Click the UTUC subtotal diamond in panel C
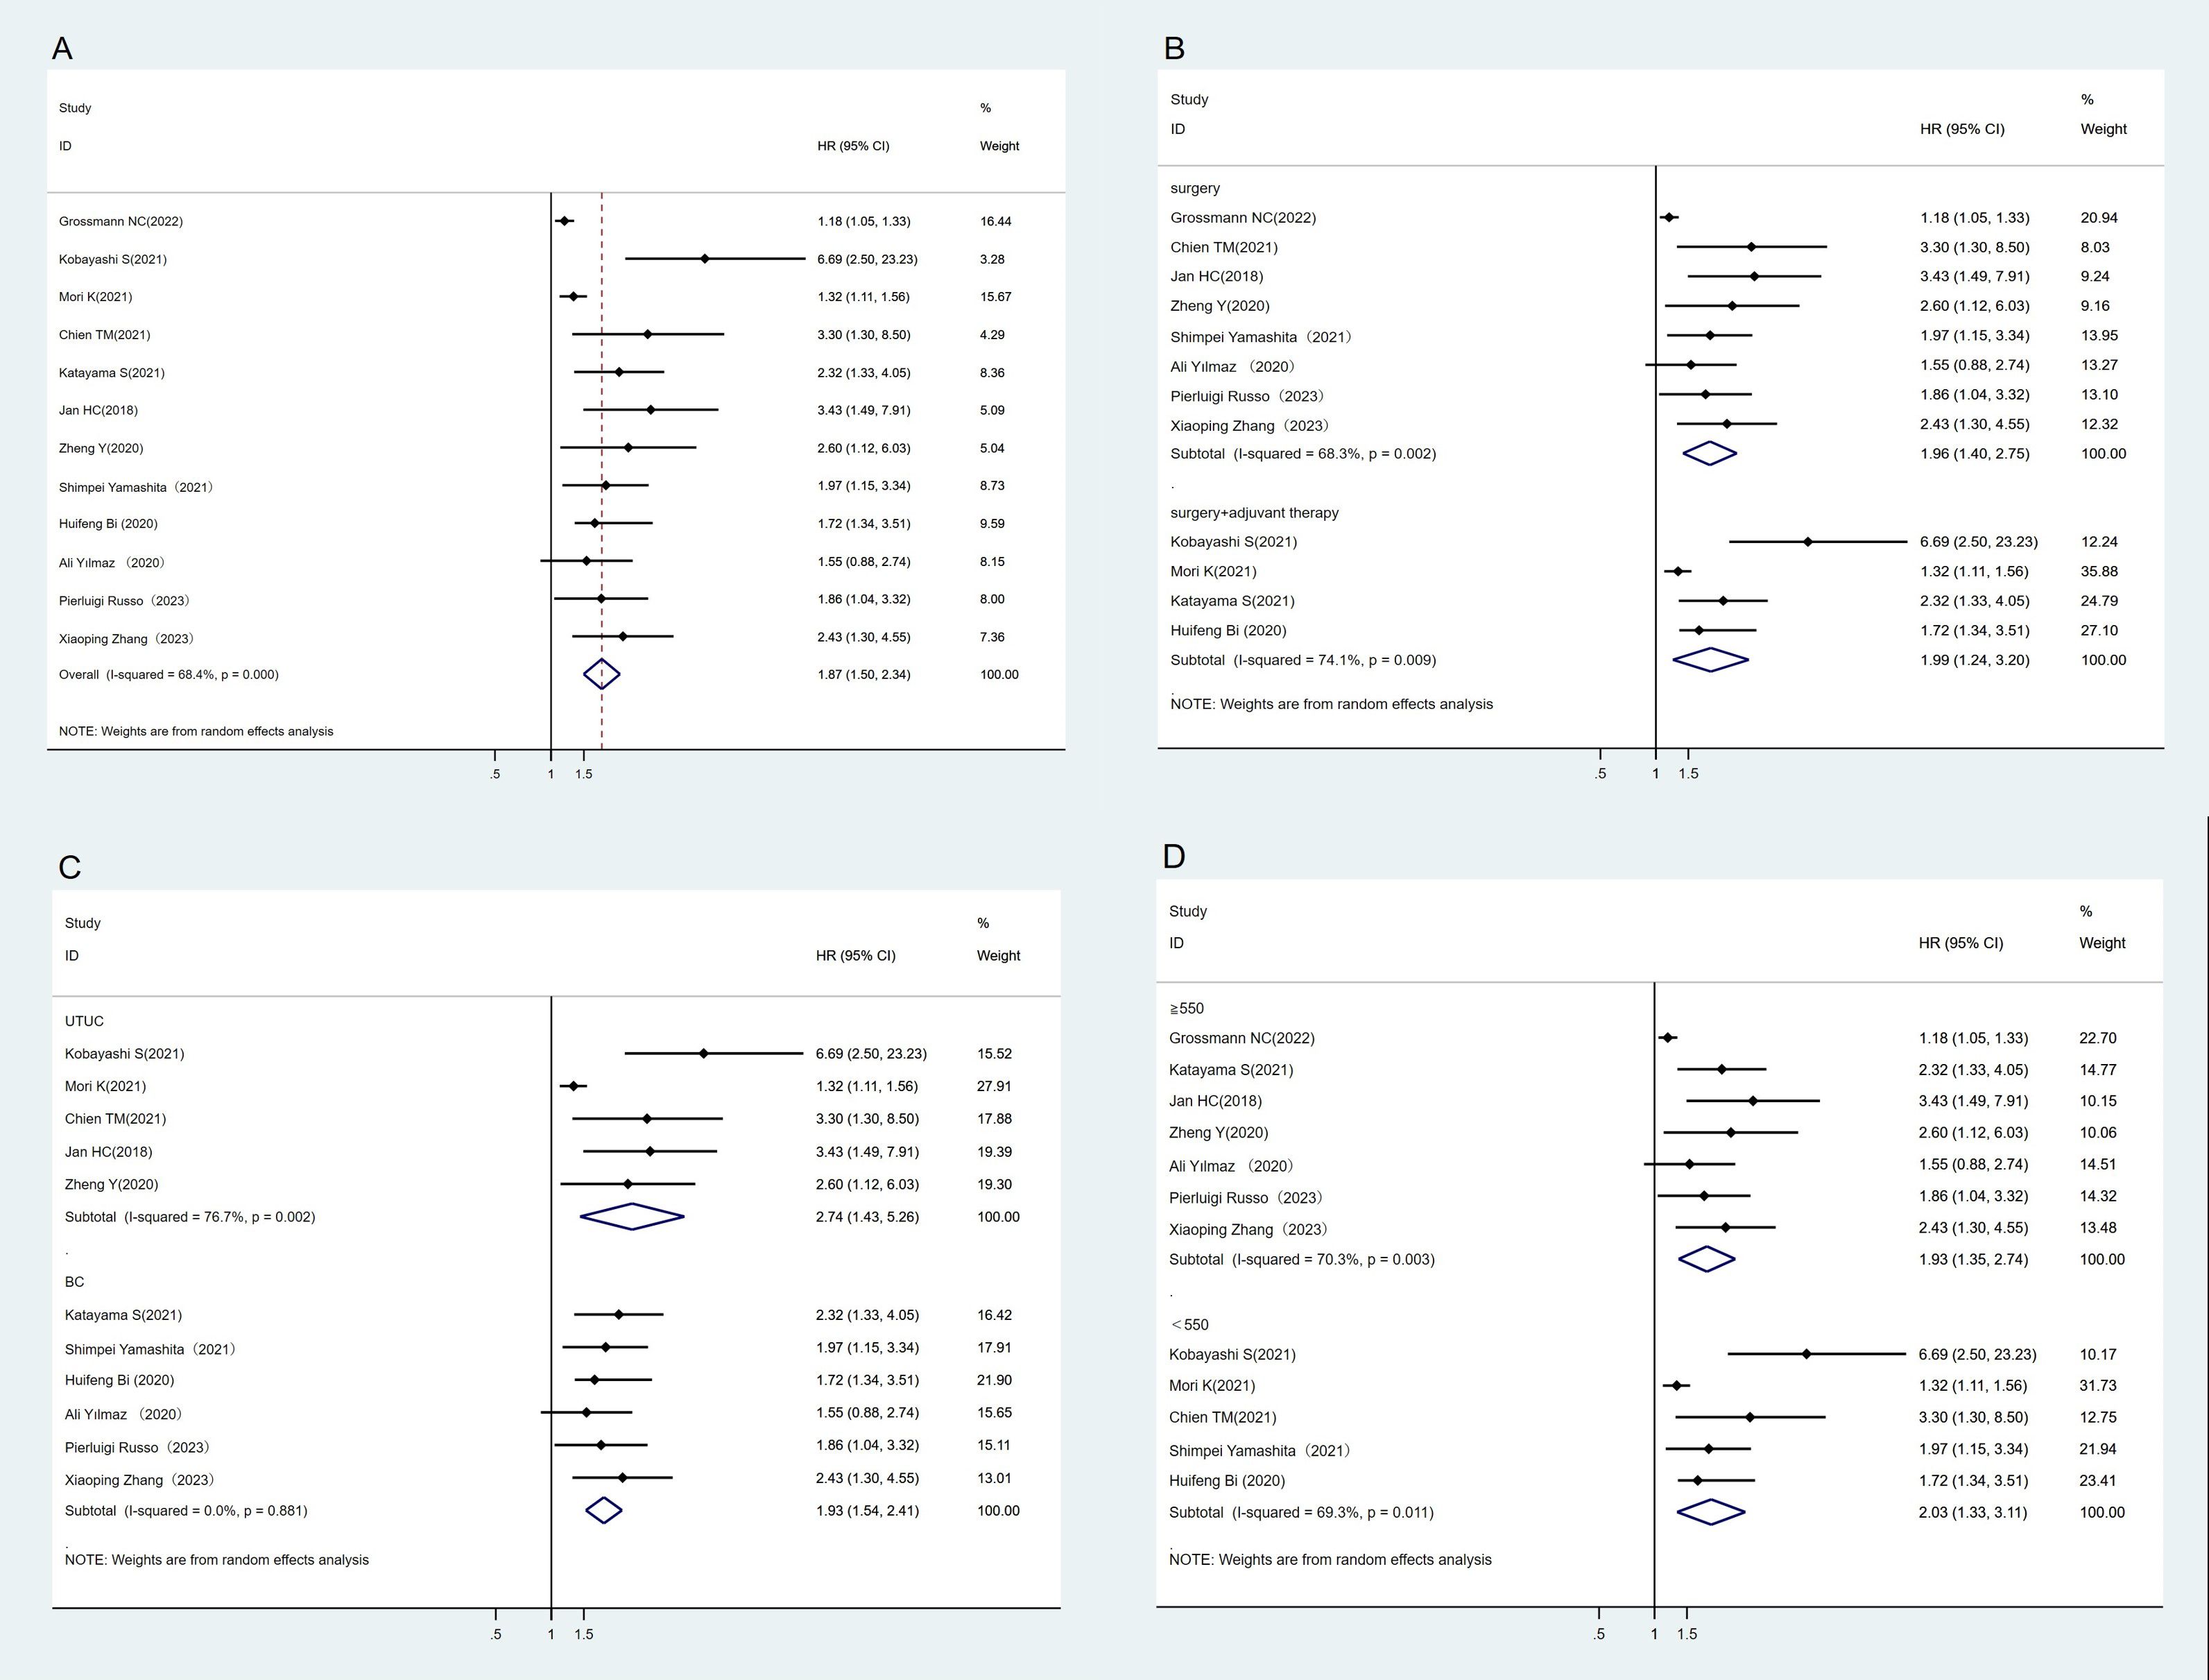The height and width of the screenshot is (1680, 2209). [632, 1217]
